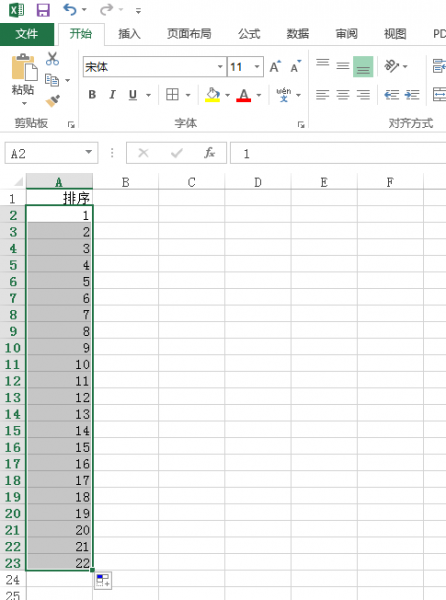Apply the yellow fill color swatch

point(213,95)
